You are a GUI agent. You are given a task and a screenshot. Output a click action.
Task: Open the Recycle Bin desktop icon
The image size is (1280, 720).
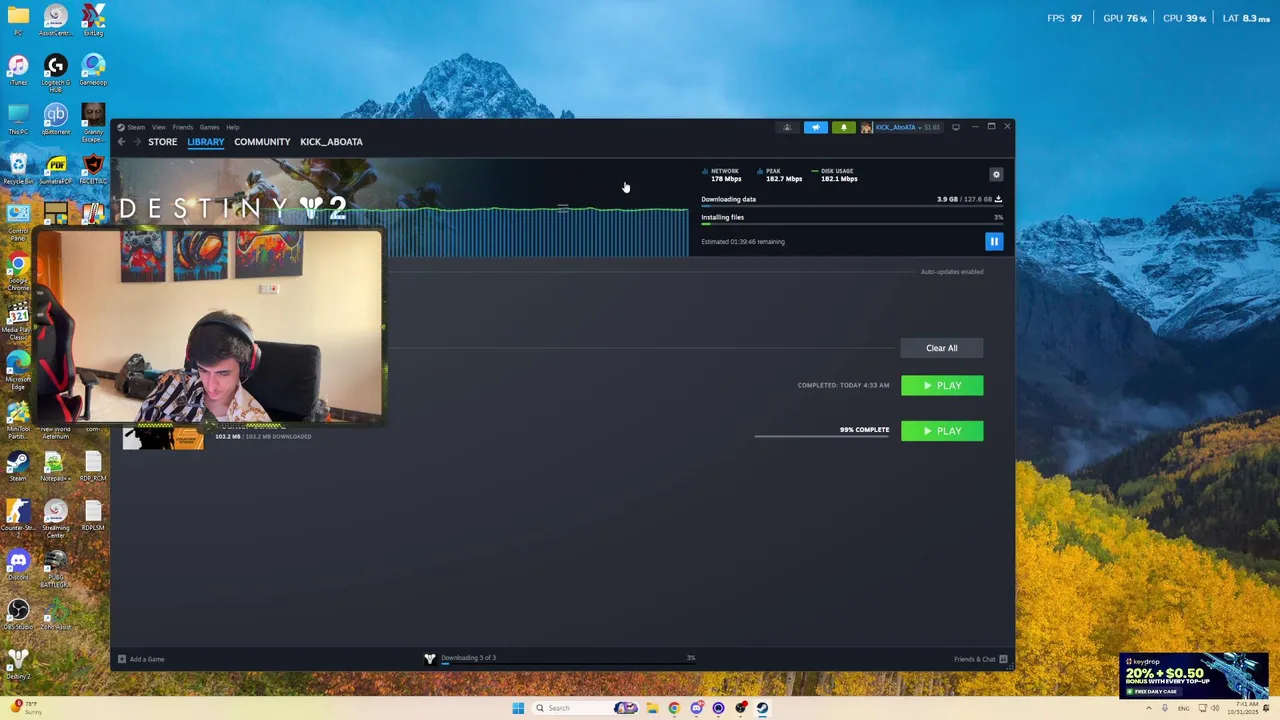(18, 169)
